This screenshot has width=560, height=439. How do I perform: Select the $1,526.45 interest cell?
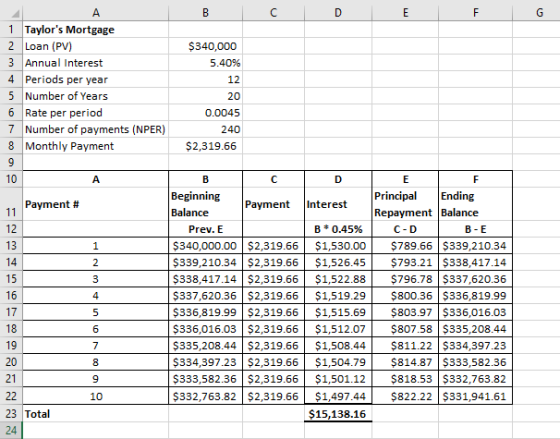[x=338, y=263]
